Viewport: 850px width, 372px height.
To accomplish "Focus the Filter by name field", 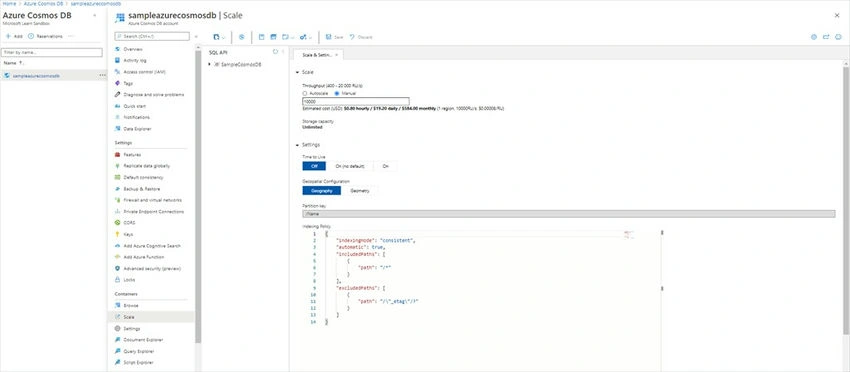I will pyautogui.click(x=51, y=53).
